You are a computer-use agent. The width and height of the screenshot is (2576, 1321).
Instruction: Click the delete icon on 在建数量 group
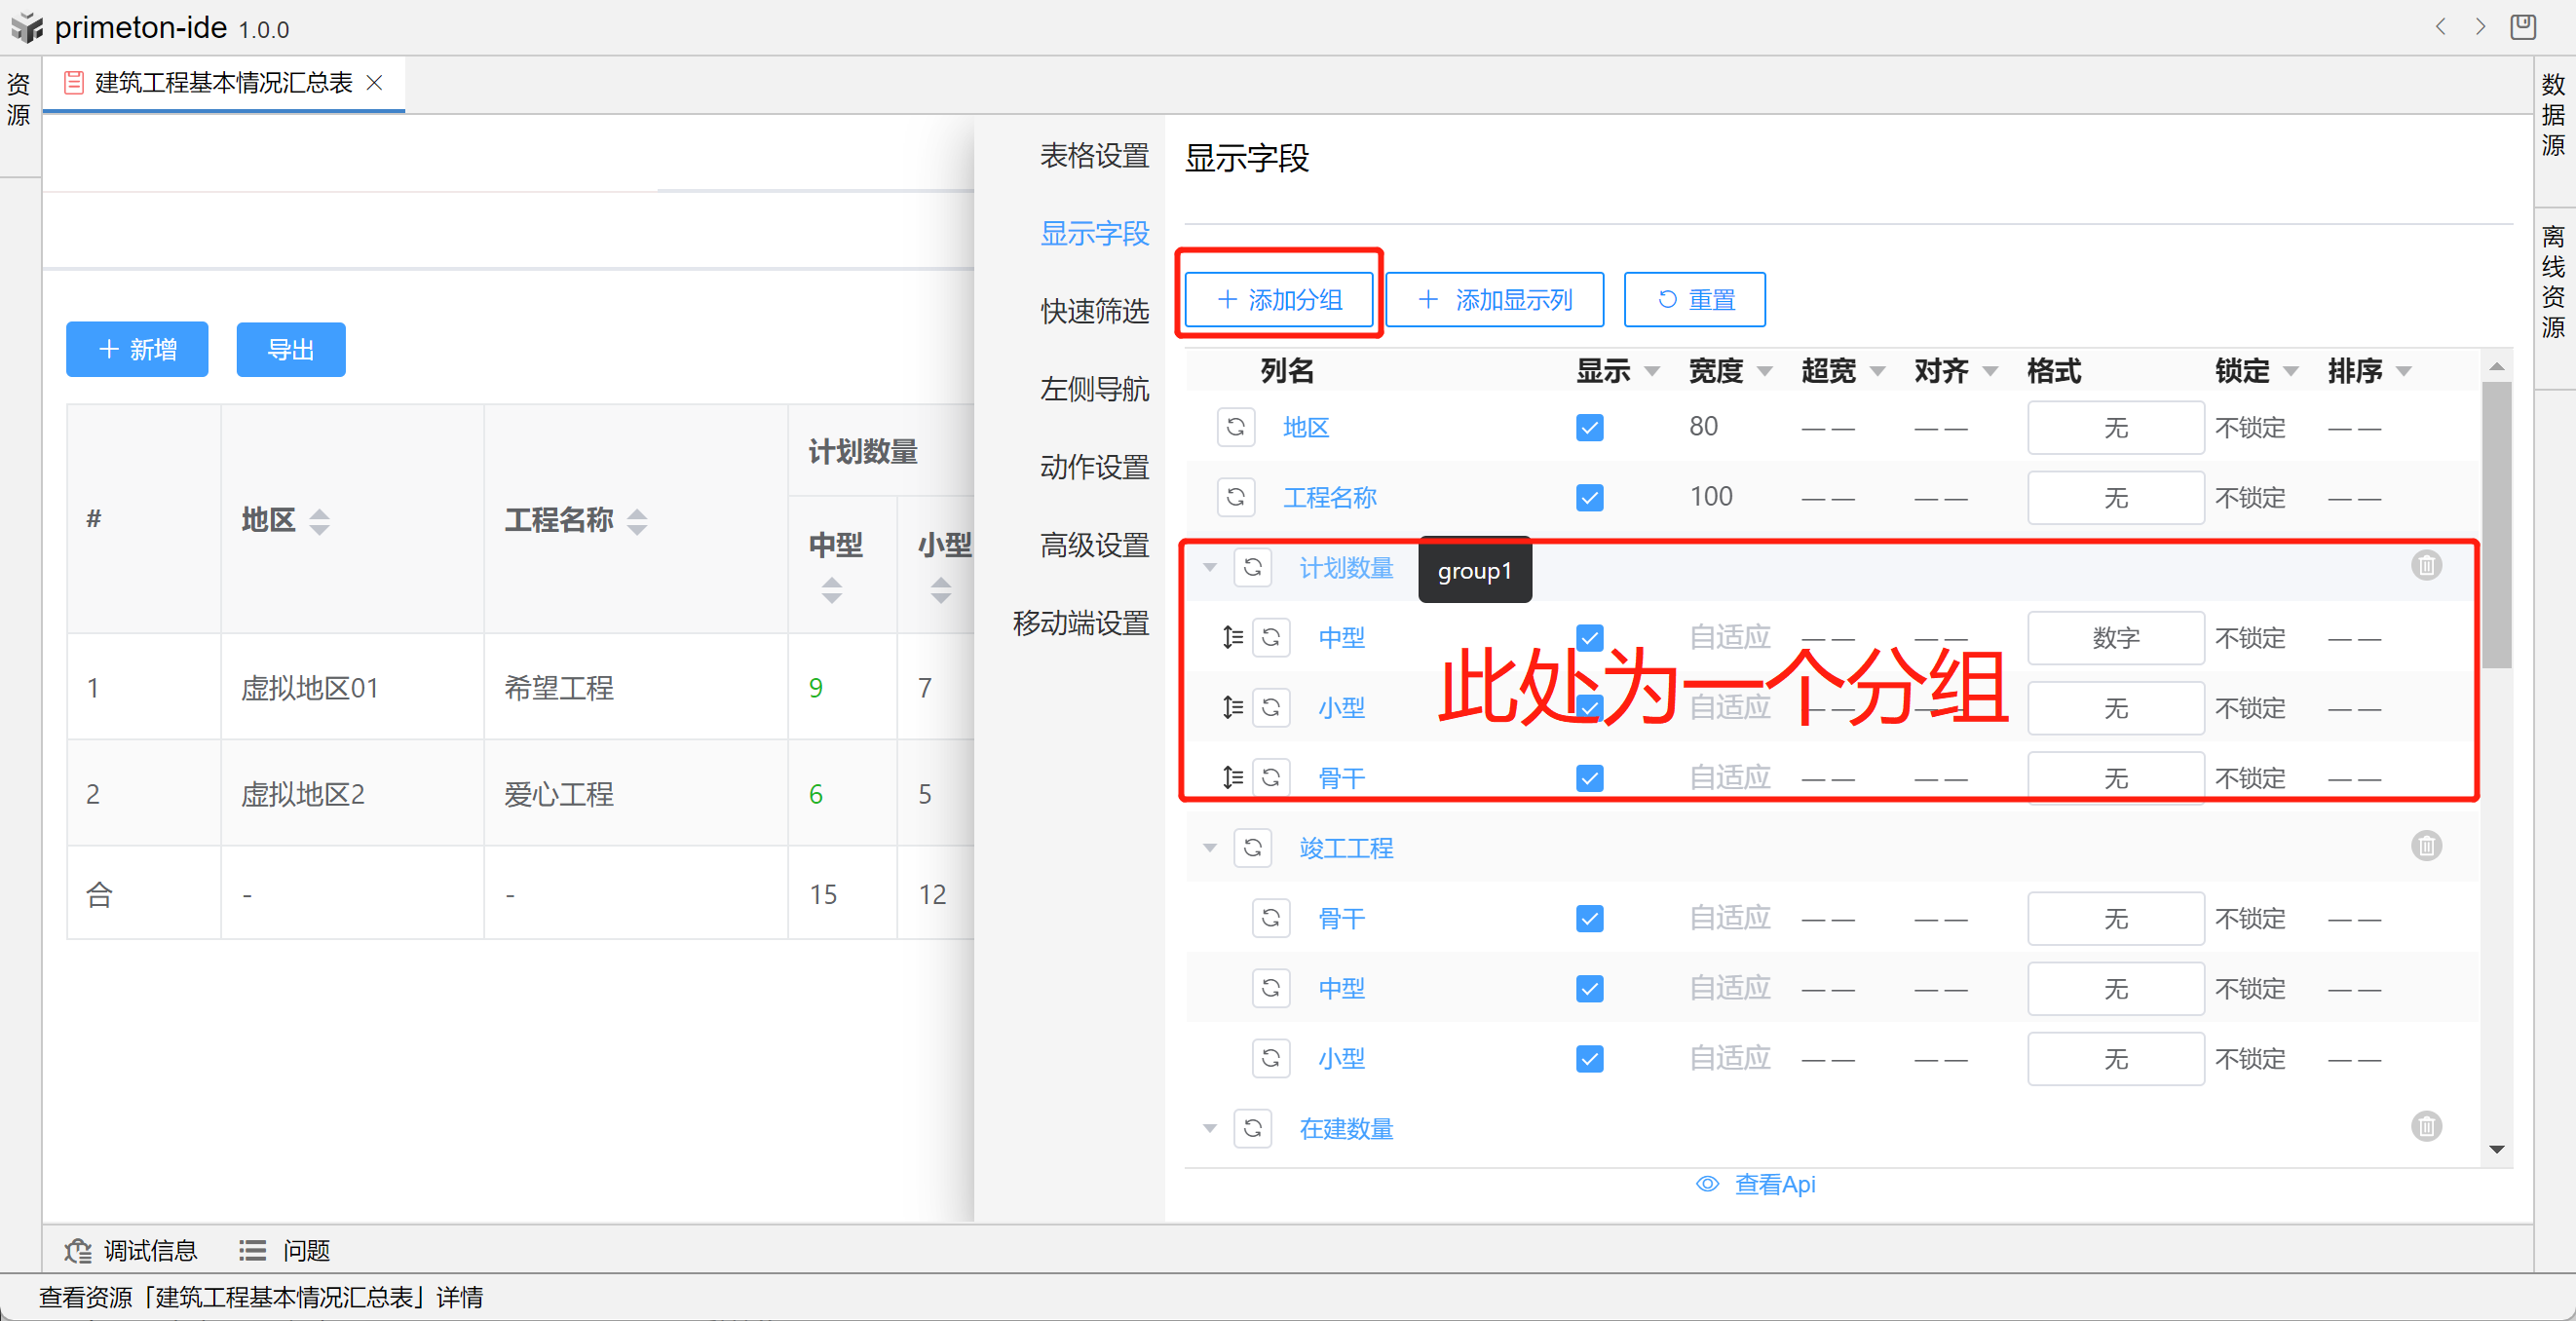(x=2425, y=1127)
